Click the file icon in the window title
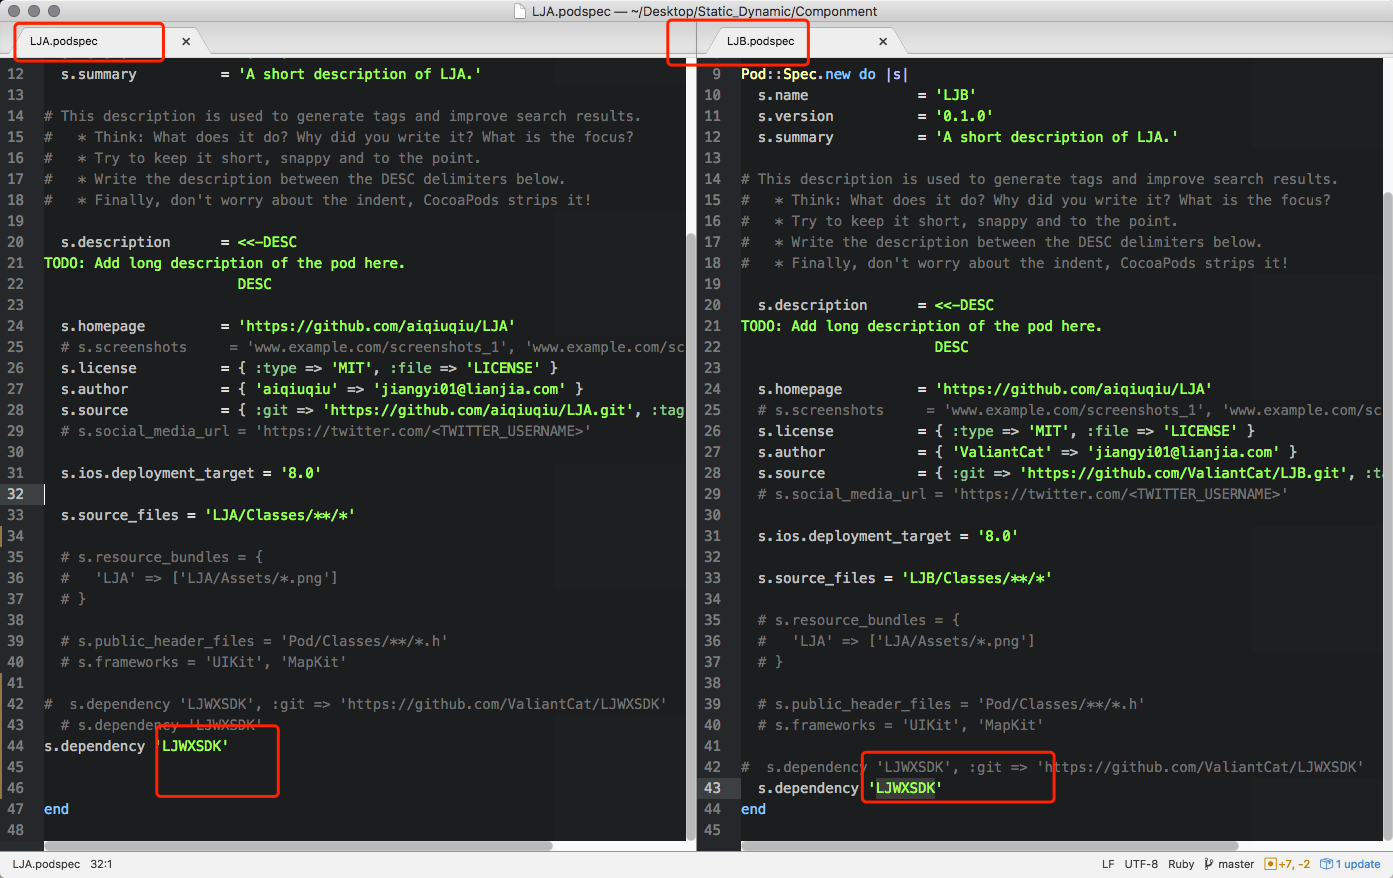 (520, 11)
